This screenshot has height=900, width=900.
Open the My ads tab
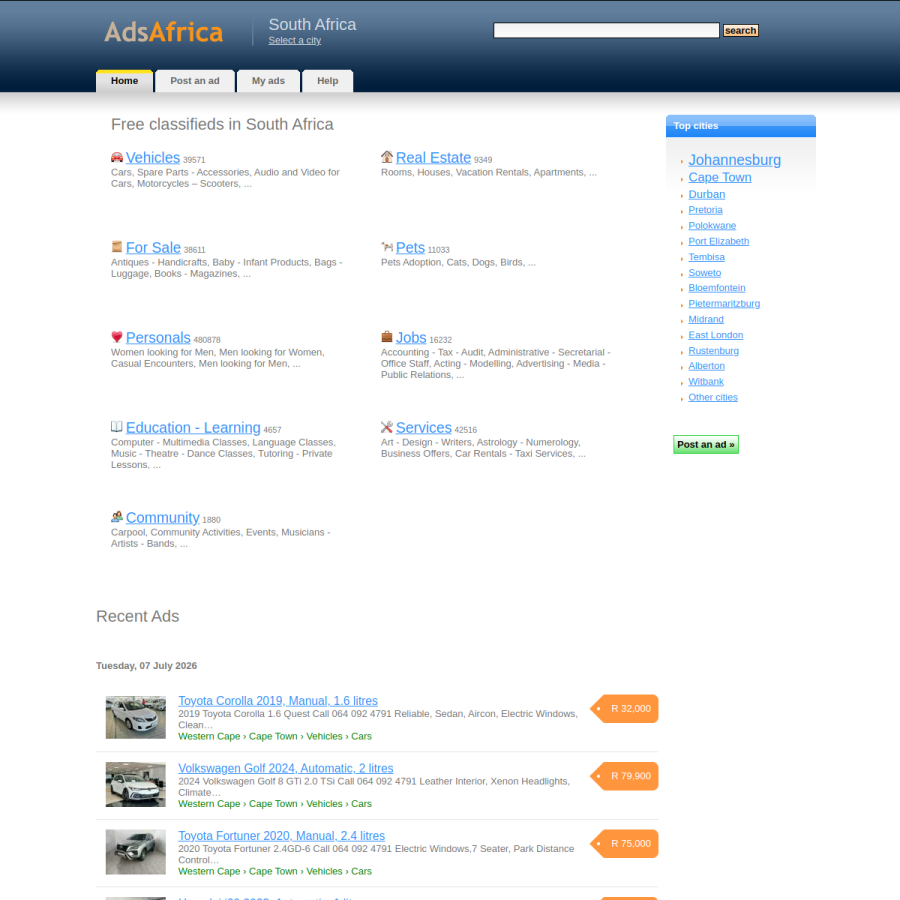tap(268, 81)
